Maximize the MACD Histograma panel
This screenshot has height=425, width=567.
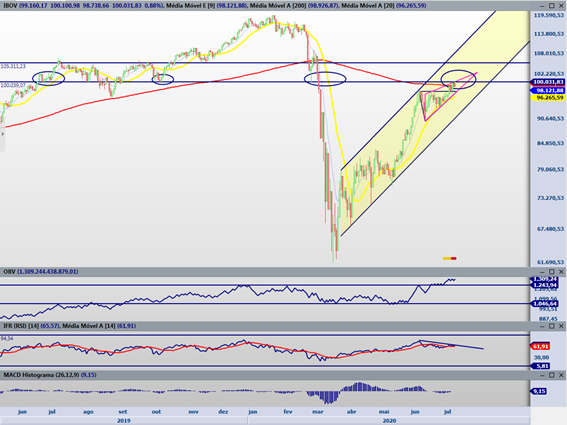click(x=552, y=375)
